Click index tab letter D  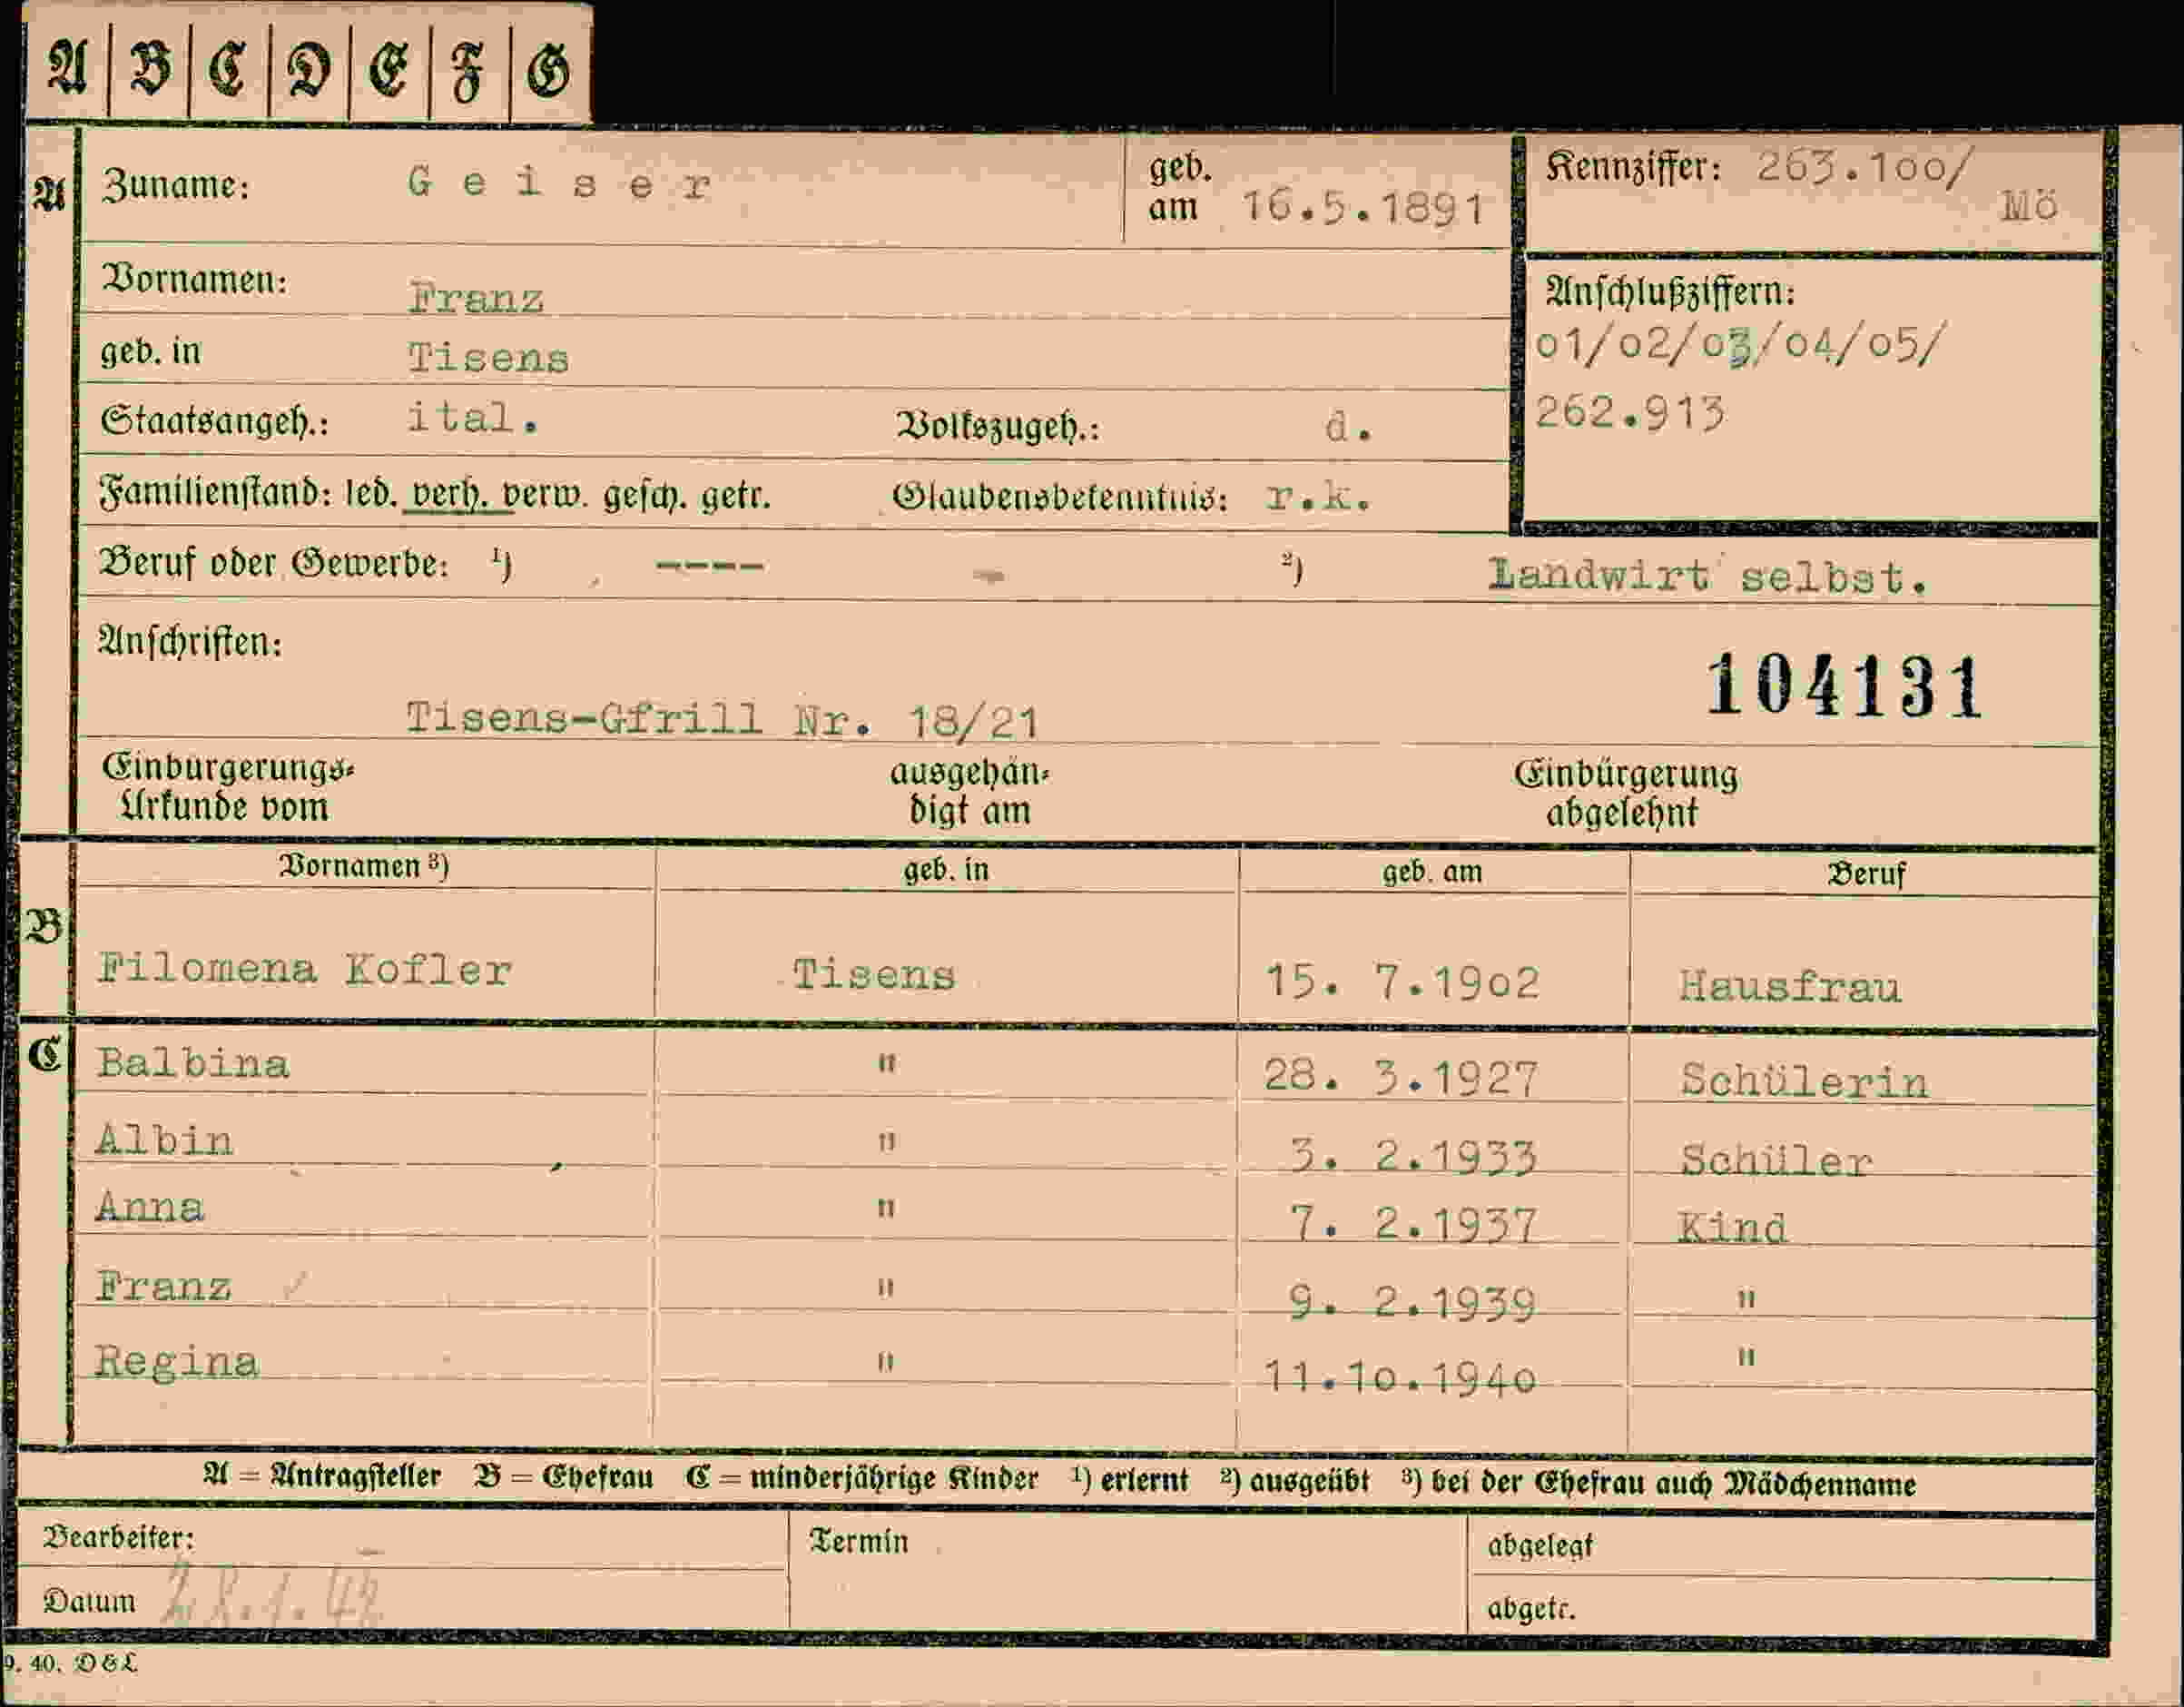(x=309, y=71)
